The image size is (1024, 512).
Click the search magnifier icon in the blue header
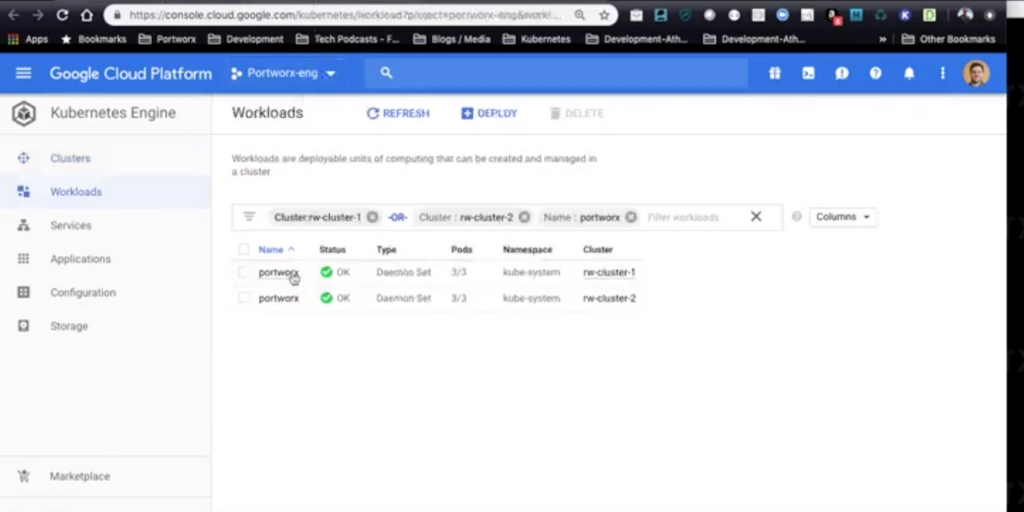(x=387, y=73)
